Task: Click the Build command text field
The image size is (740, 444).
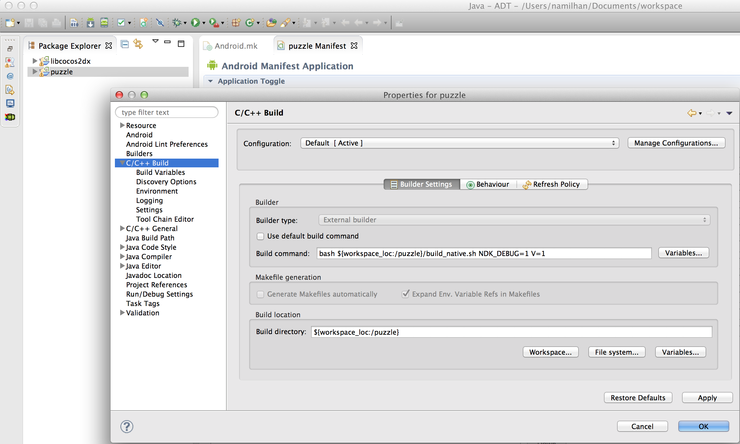Action: (484, 253)
